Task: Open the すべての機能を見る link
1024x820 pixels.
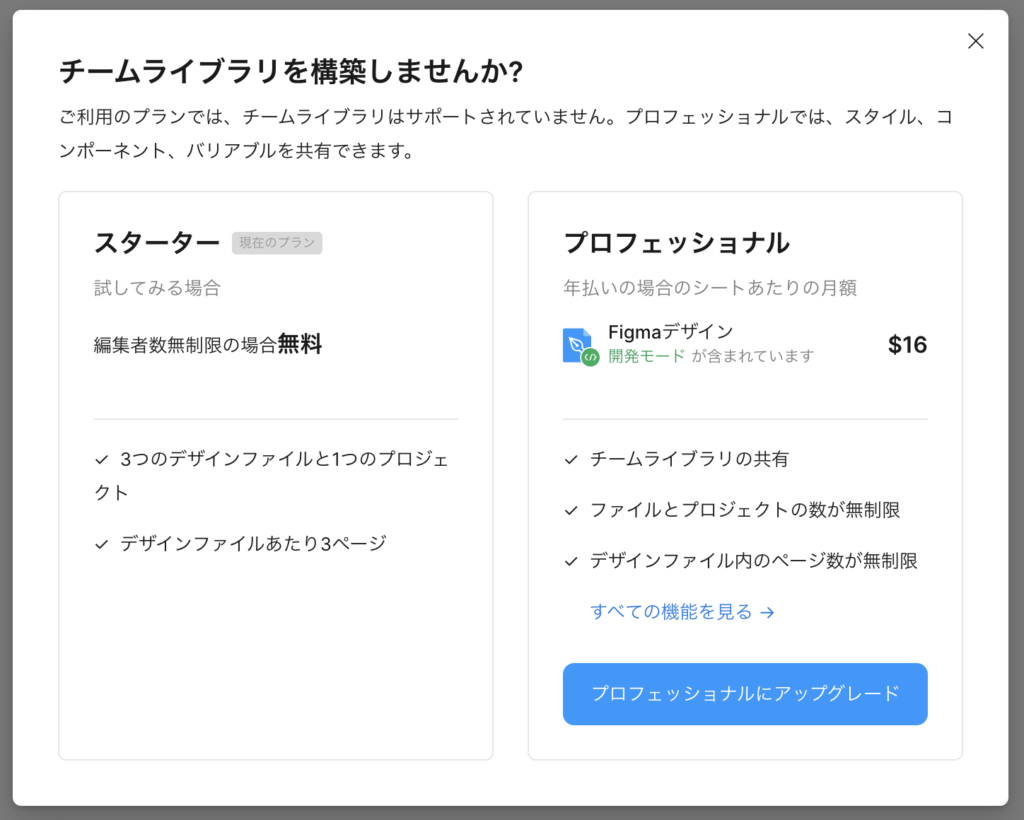Action: pyautogui.click(x=671, y=612)
